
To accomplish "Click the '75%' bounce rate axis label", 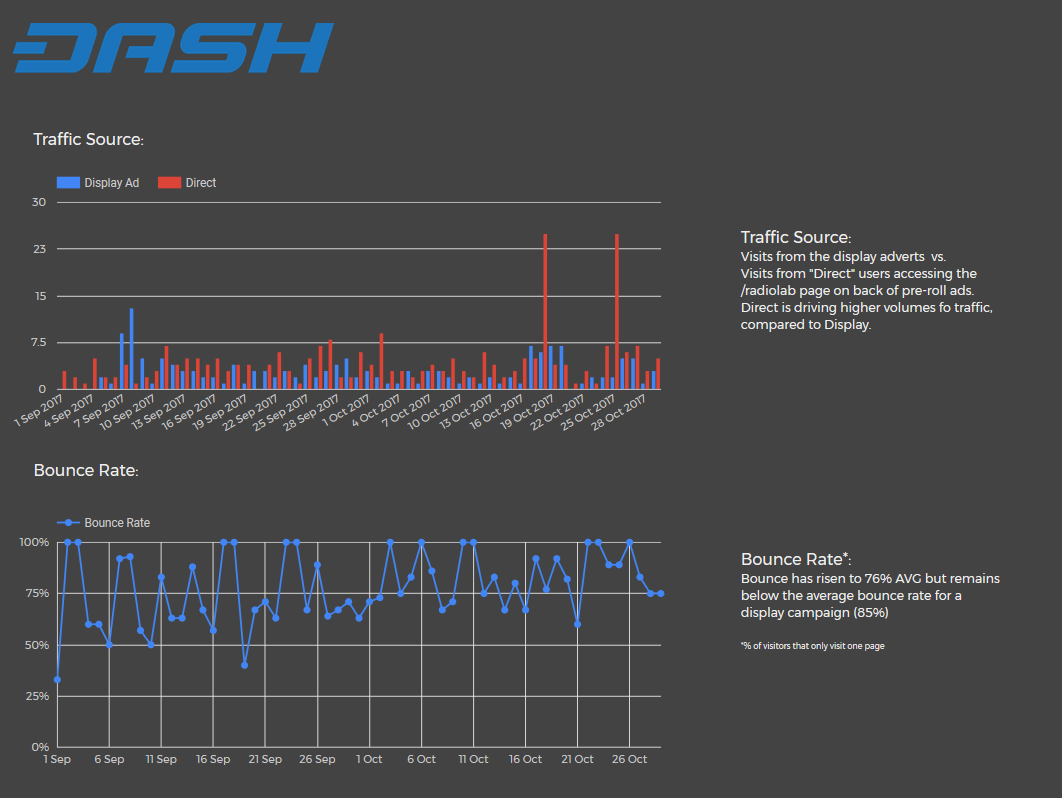I will click(37, 593).
